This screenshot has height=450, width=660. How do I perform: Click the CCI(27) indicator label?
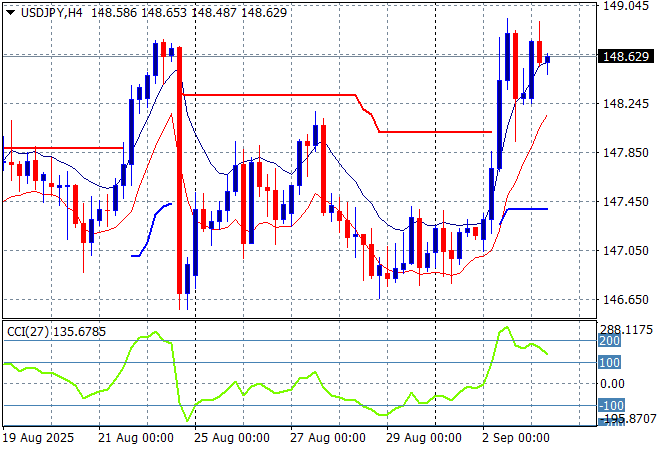(27, 330)
